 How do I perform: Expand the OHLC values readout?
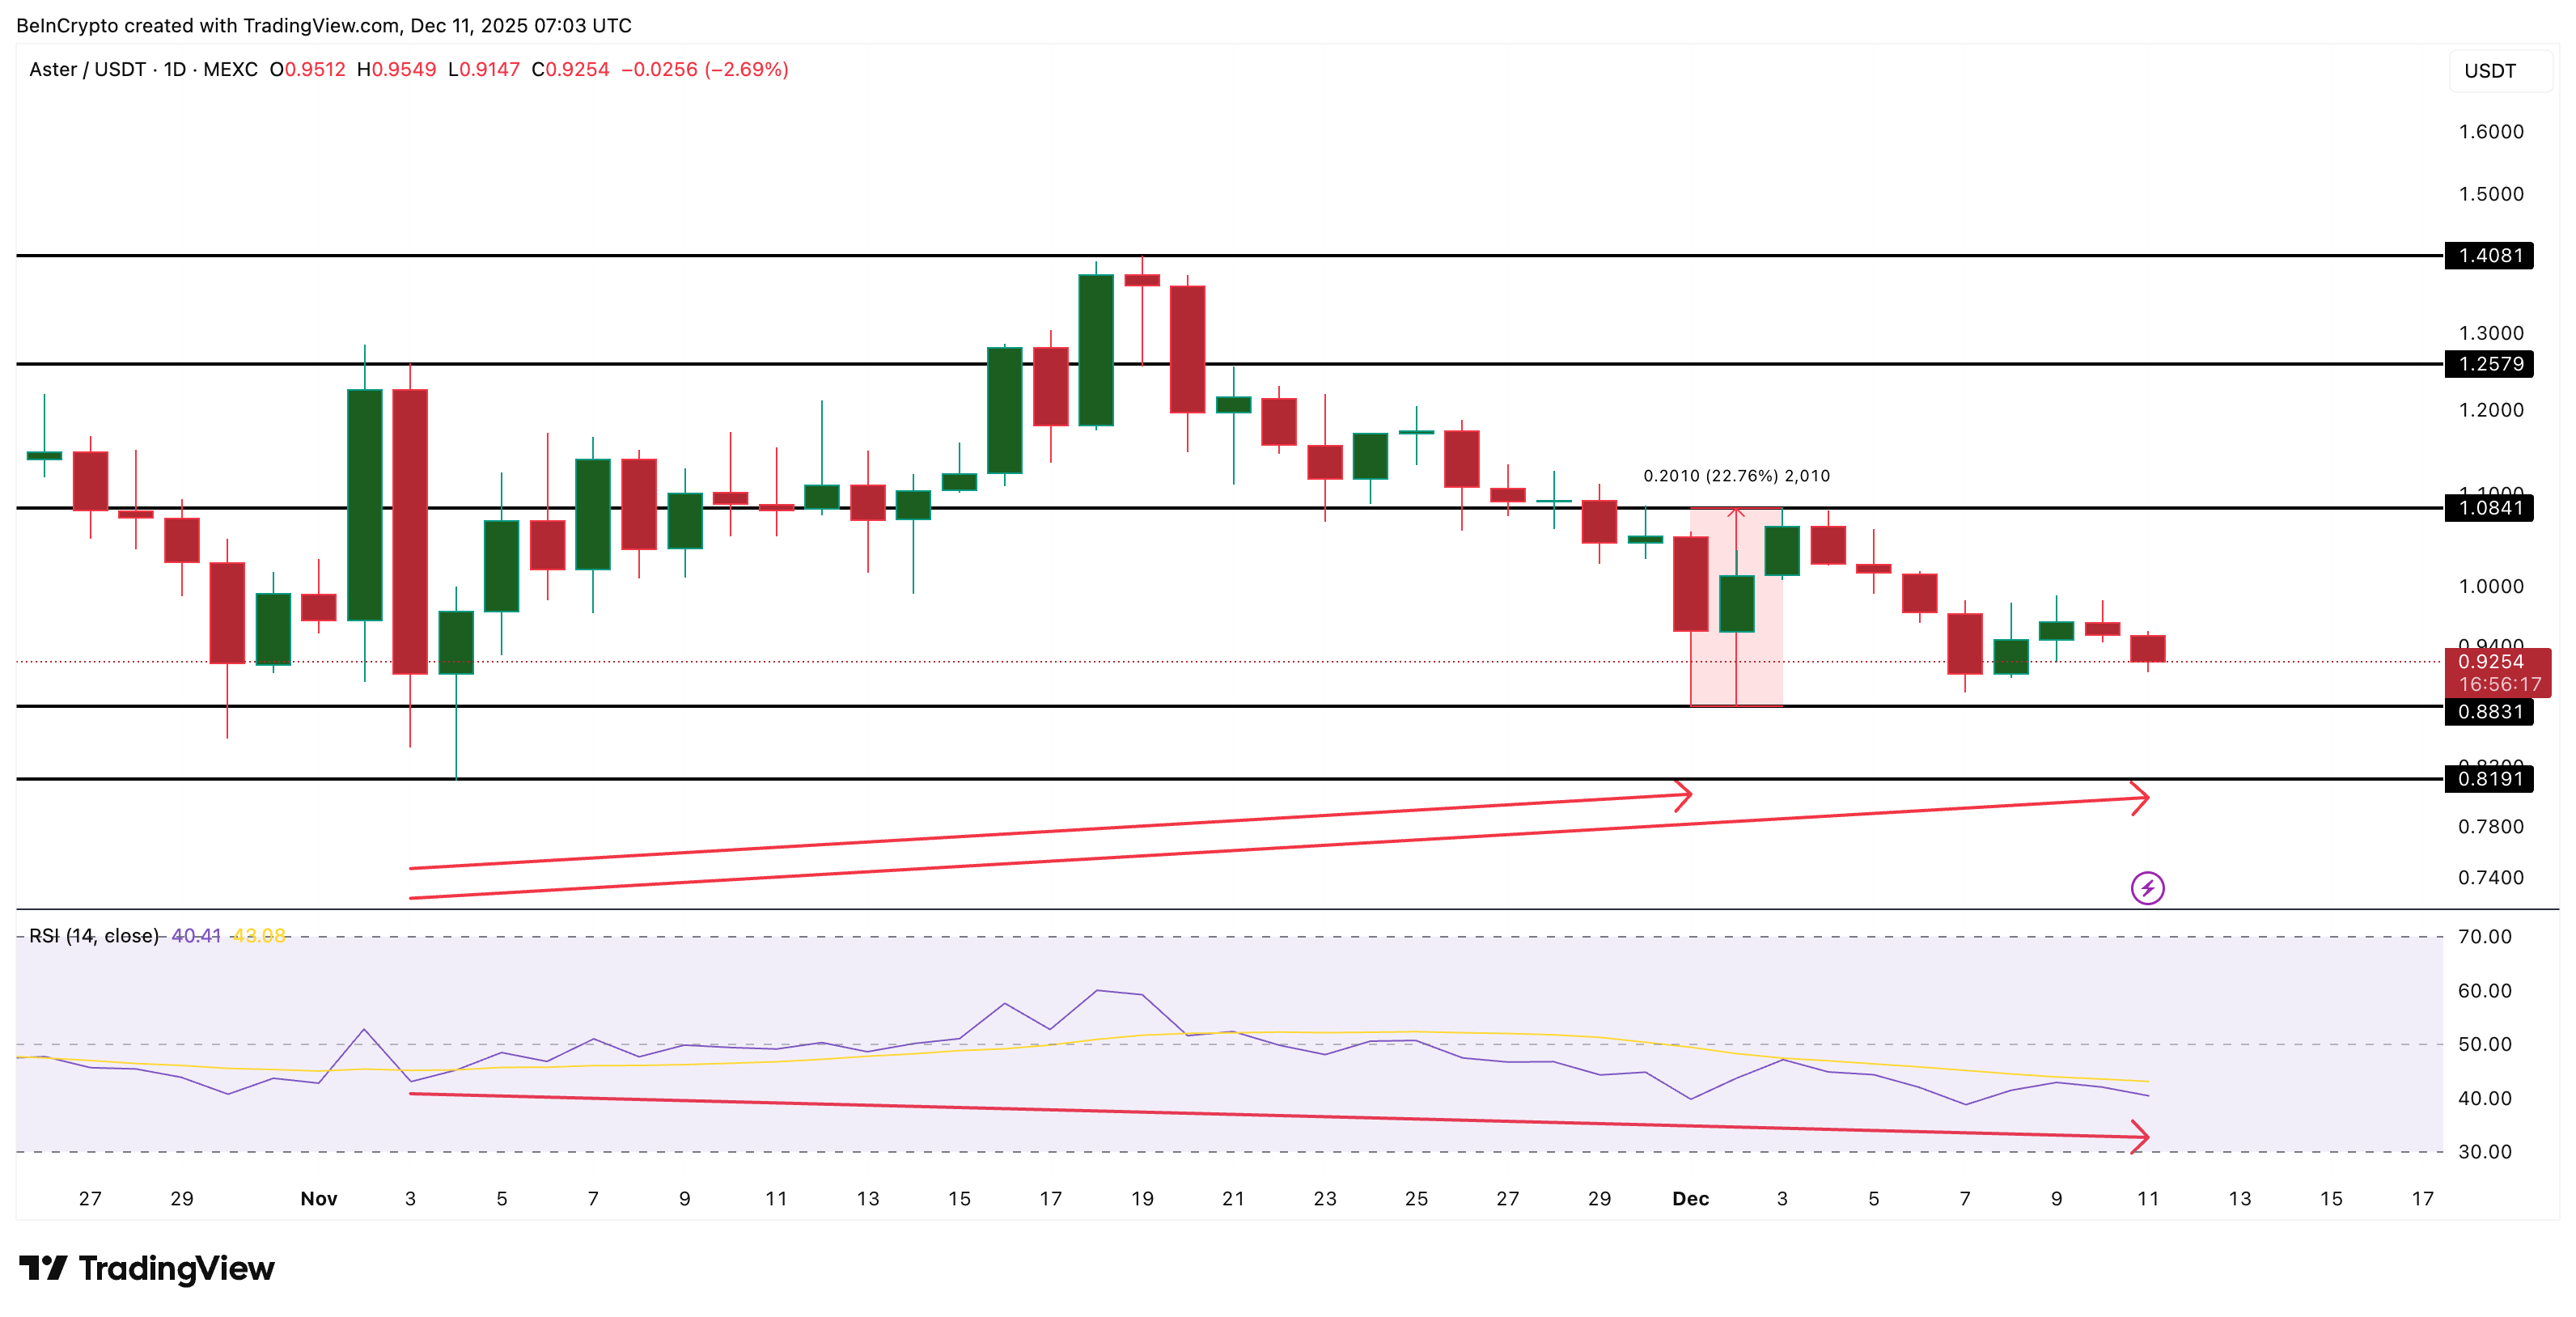click(530, 70)
